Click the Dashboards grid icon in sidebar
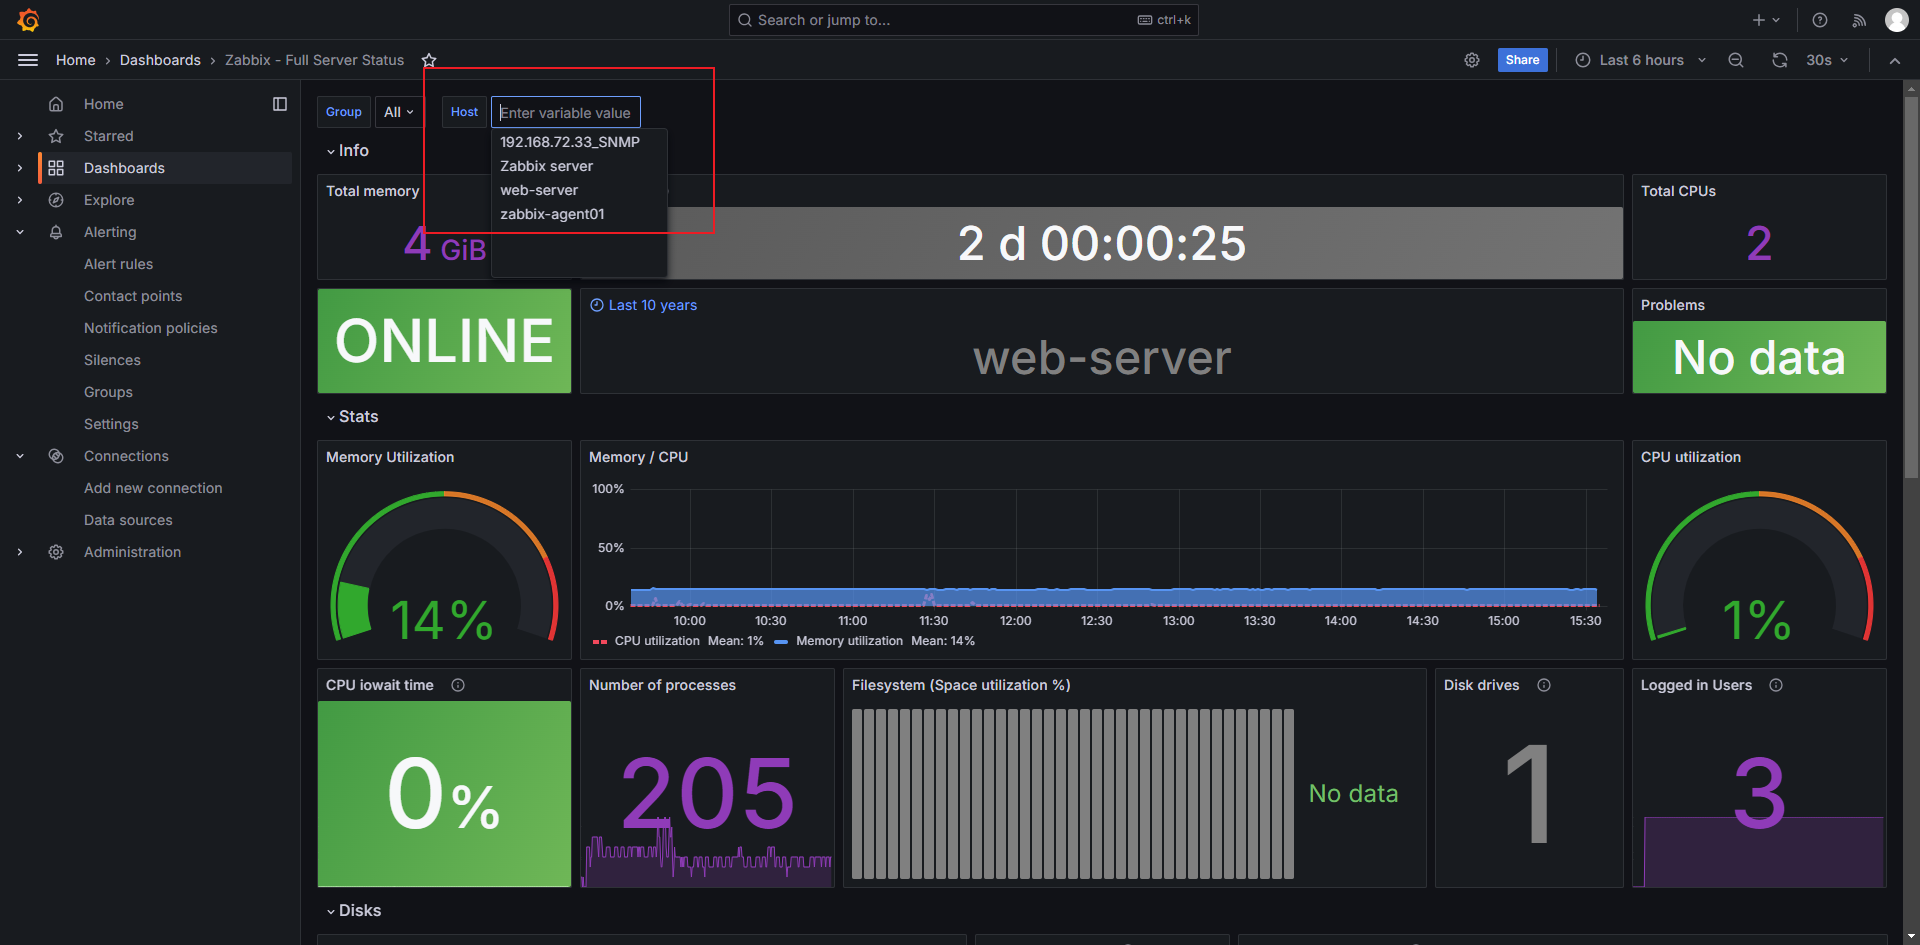This screenshot has height=945, width=1920. [x=56, y=168]
